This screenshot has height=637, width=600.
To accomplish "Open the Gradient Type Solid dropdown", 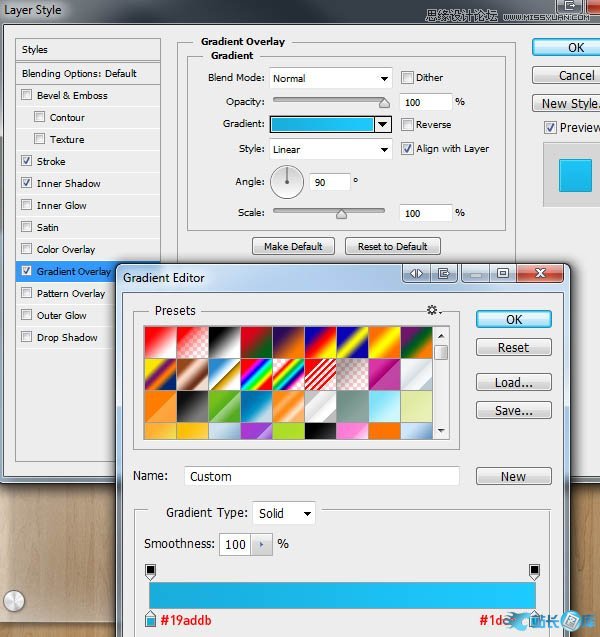I will [285, 513].
